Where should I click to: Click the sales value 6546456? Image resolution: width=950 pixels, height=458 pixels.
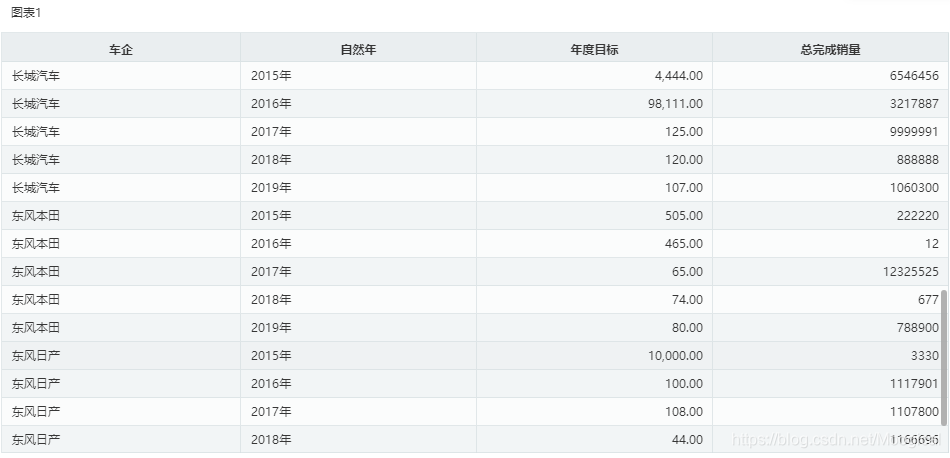click(914, 76)
